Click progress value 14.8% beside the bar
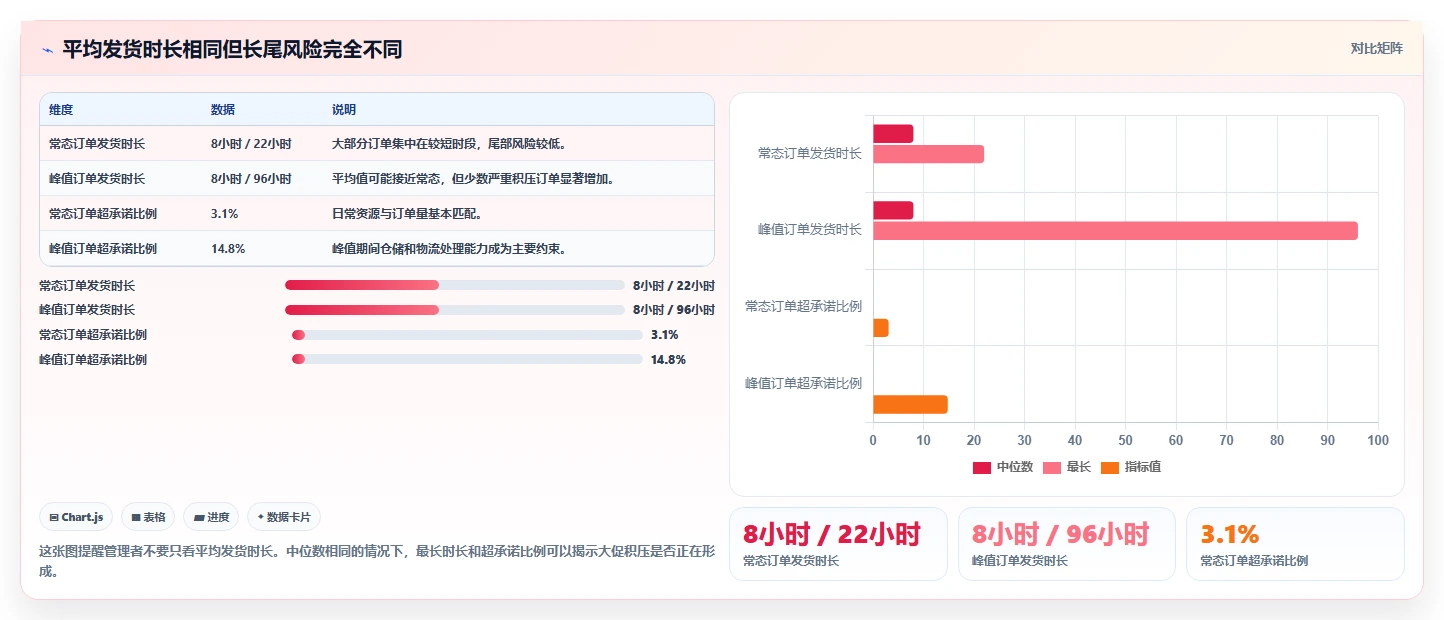The image size is (1444, 620). tap(668, 360)
